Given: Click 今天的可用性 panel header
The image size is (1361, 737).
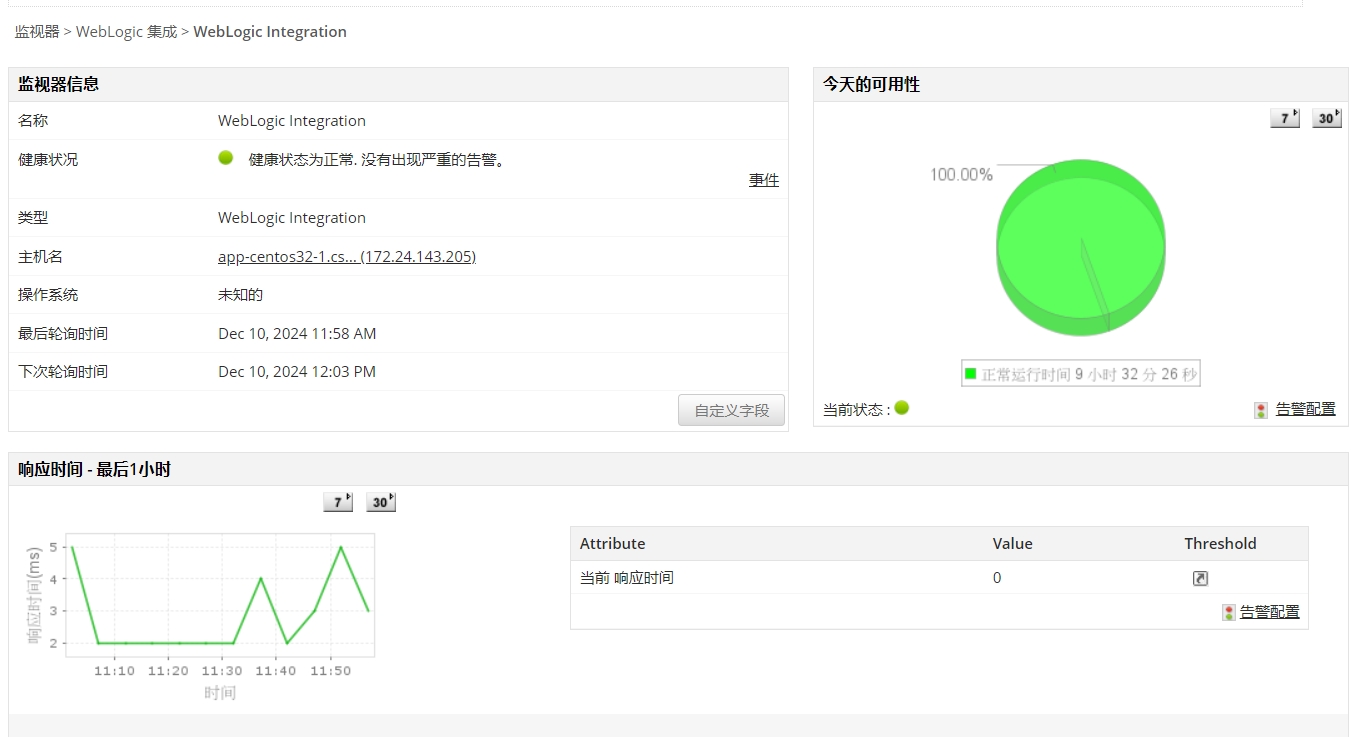Looking at the screenshot, I should 1081,84.
